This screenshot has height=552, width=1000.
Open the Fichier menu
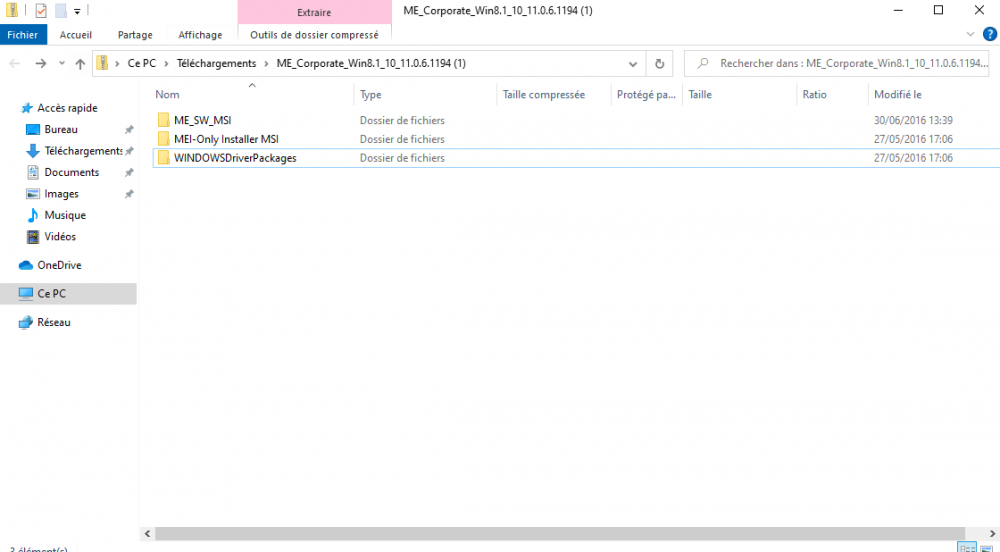[x=22, y=34]
